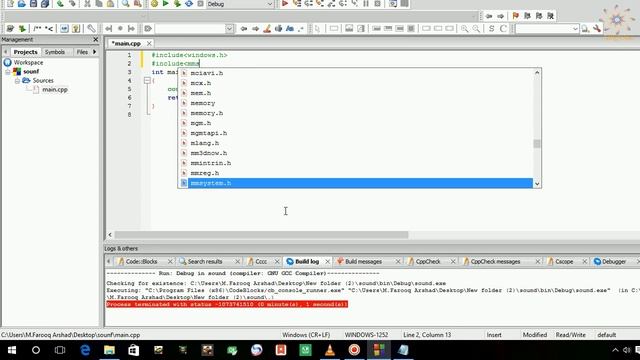
Task: Save the current file with the disk icon
Action: (x=33, y=4)
